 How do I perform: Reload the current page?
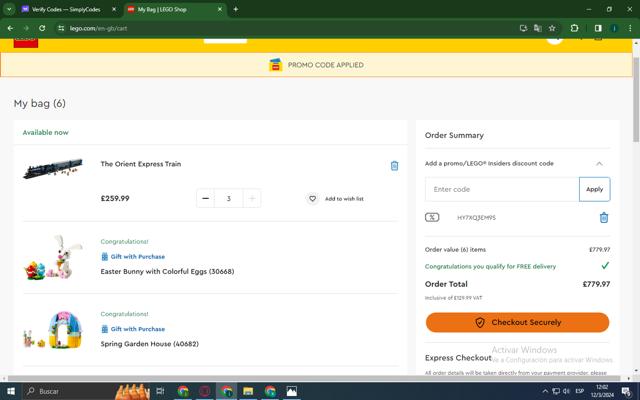[42, 28]
